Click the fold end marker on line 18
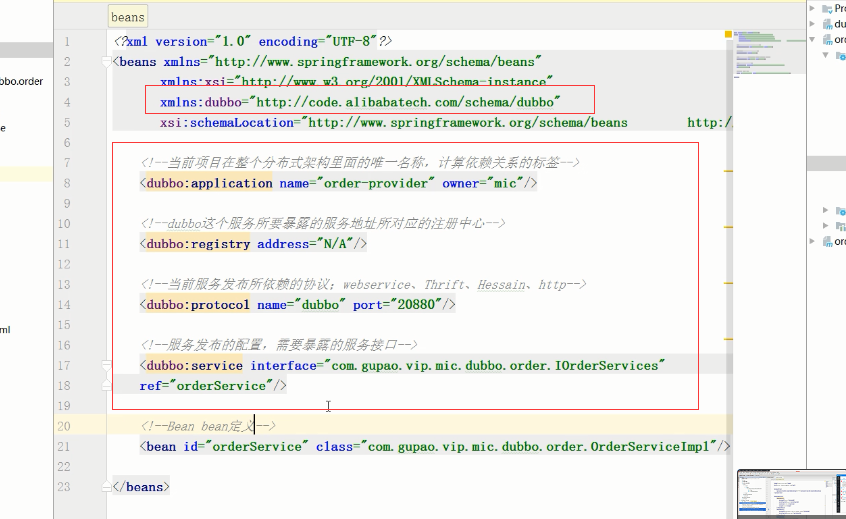 point(106,386)
